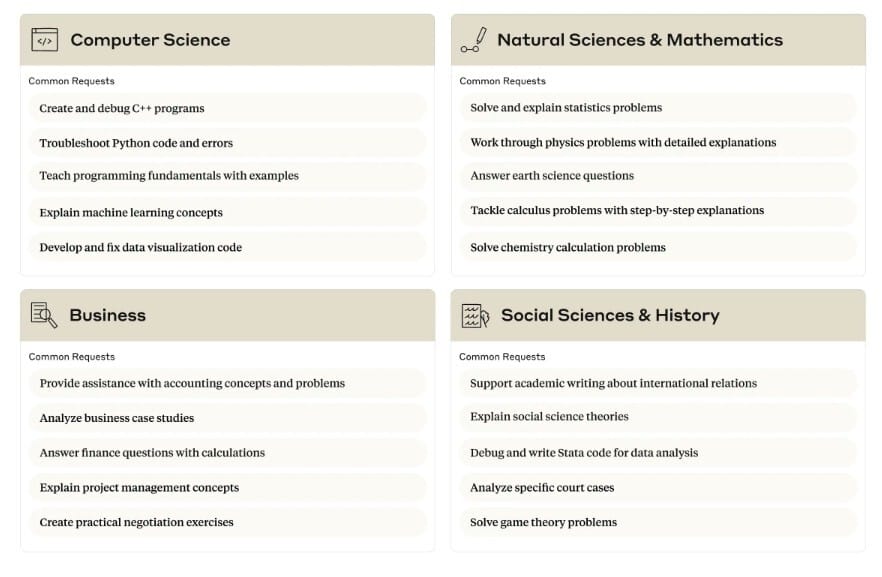
Task: Choose 'Explain social science theories'
Action: tap(549, 417)
